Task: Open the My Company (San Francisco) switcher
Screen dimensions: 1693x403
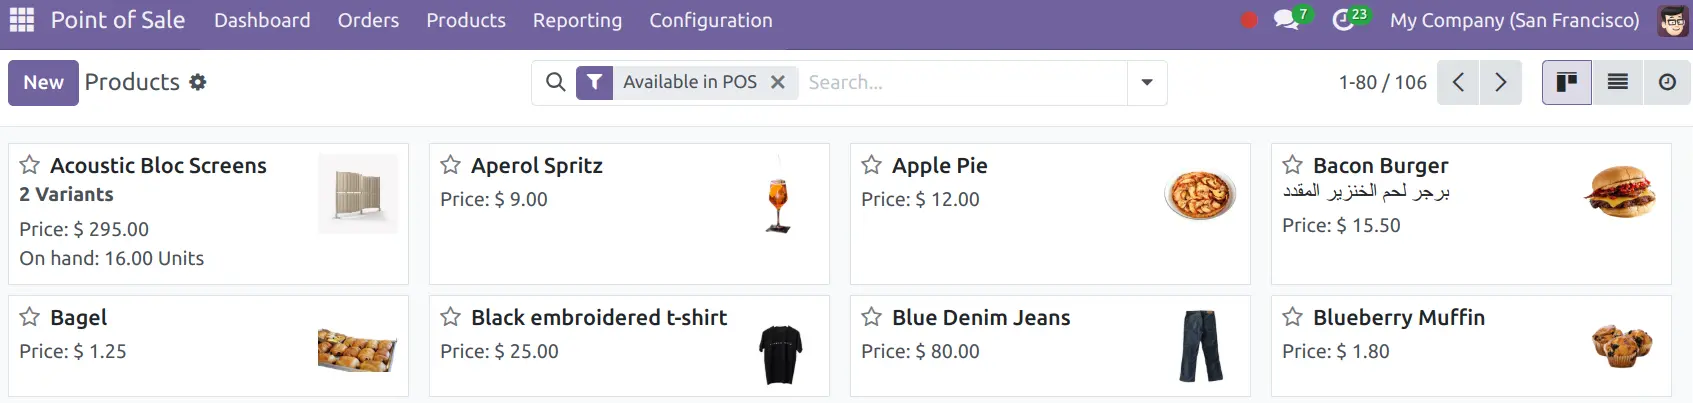Action: tap(1515, 20)
